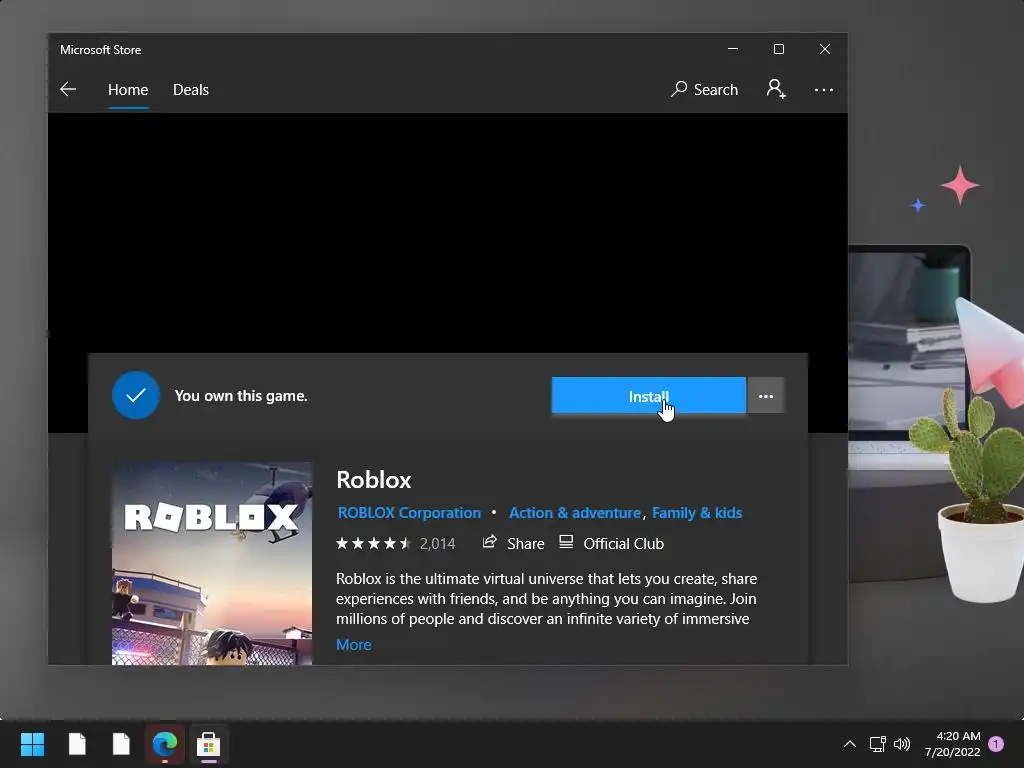Maximize the Microsoft Store window
Image resolution: width=1024 pixels, height=768 pixels.
coord(778,49)
